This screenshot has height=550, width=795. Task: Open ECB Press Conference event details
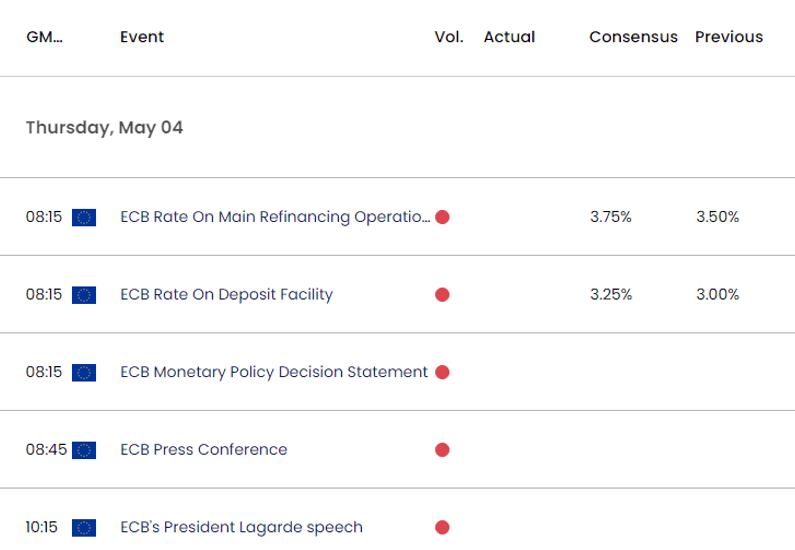point(204,450)
